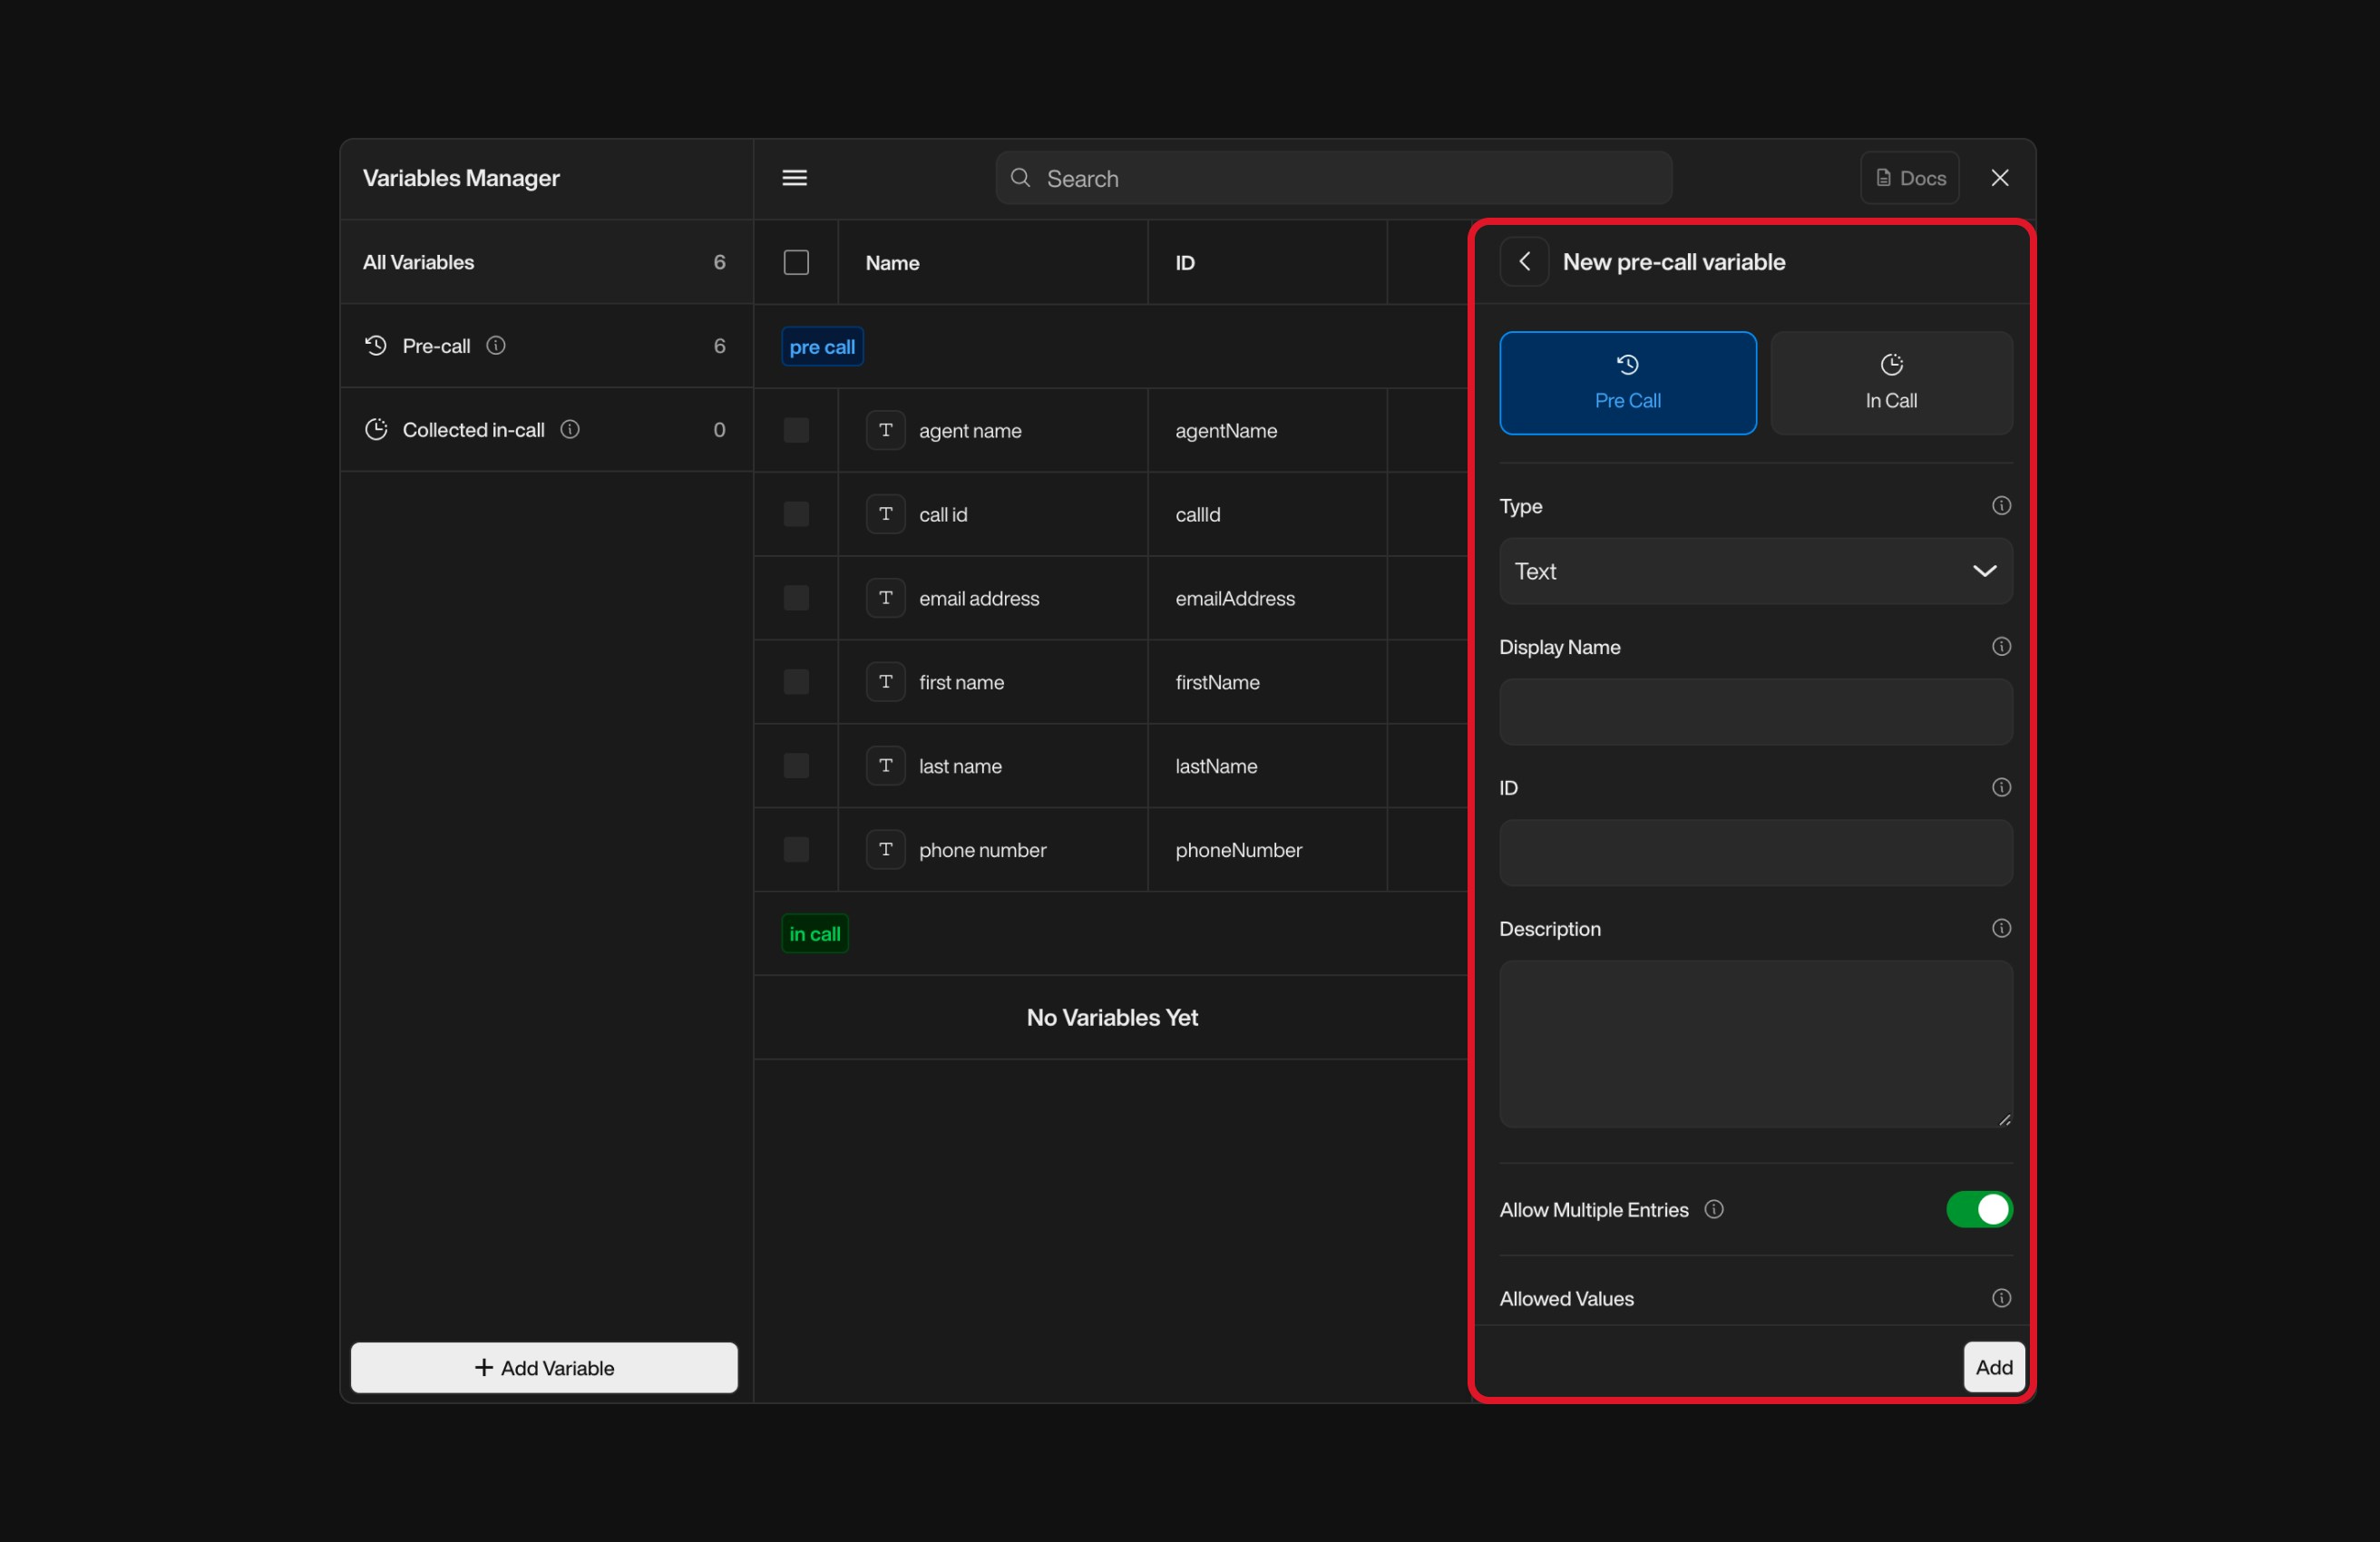Click the info icon beside Pre-call

[497, 346]
